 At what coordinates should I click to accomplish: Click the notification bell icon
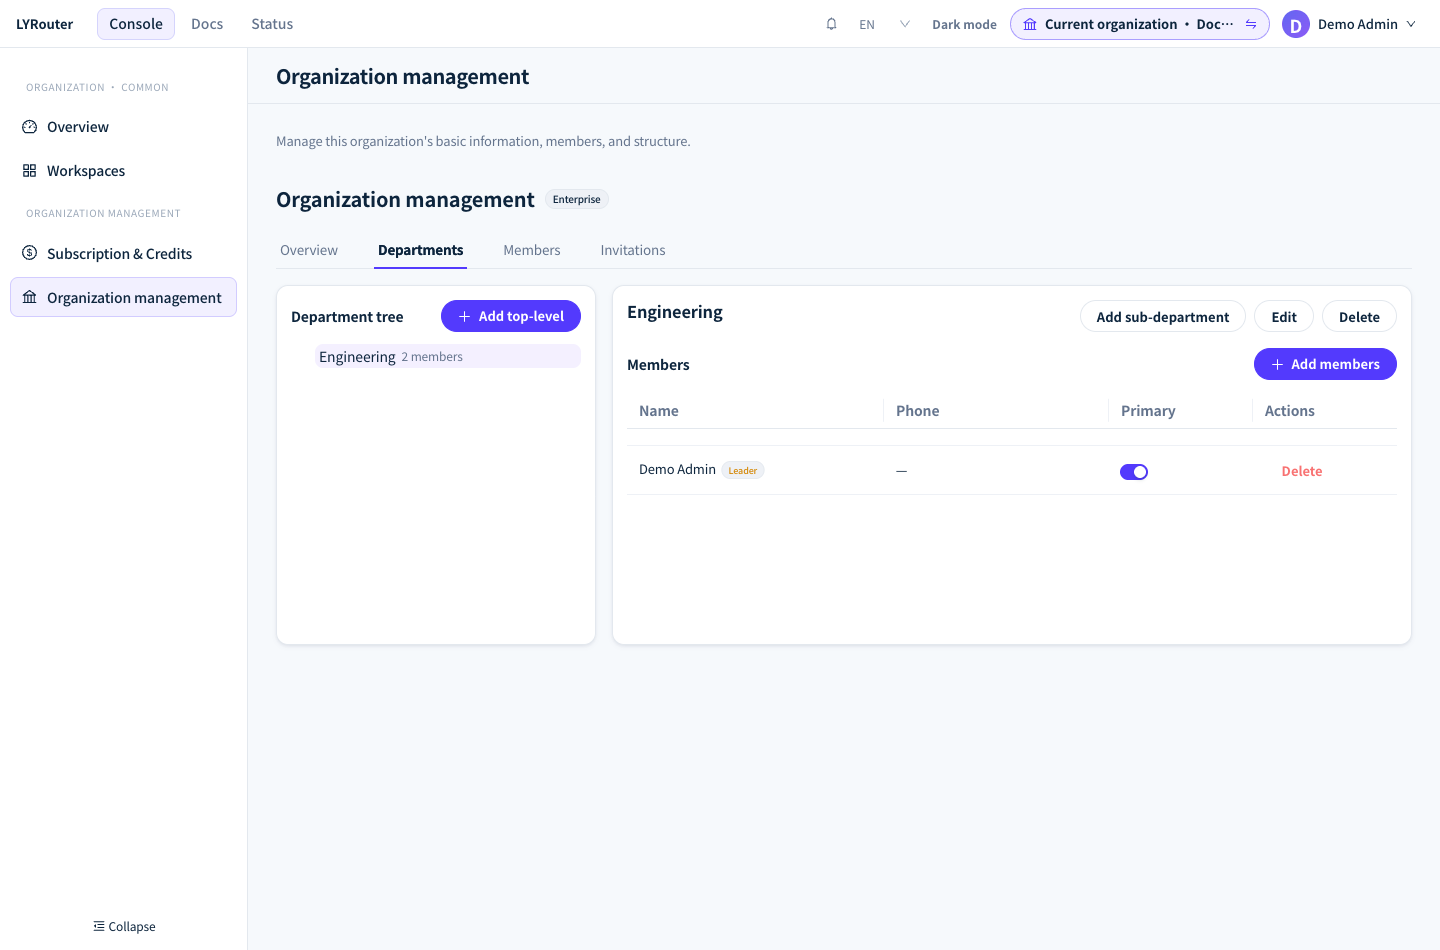(831, 24)
